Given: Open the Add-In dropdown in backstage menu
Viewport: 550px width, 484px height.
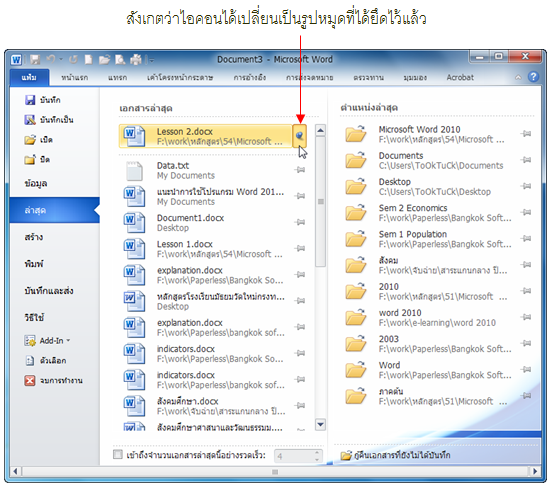Looking at the screenshot, I should point(47,341).
